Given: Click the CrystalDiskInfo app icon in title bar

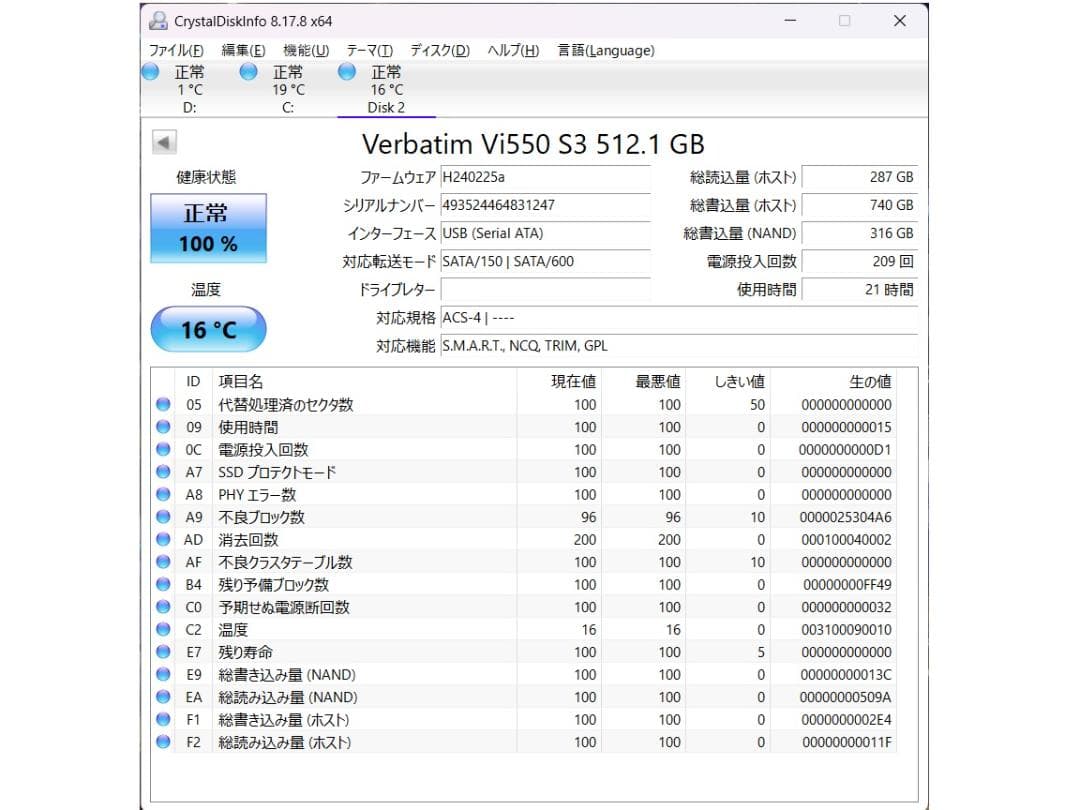Looking at the screenshot, I should click(158, 21).
